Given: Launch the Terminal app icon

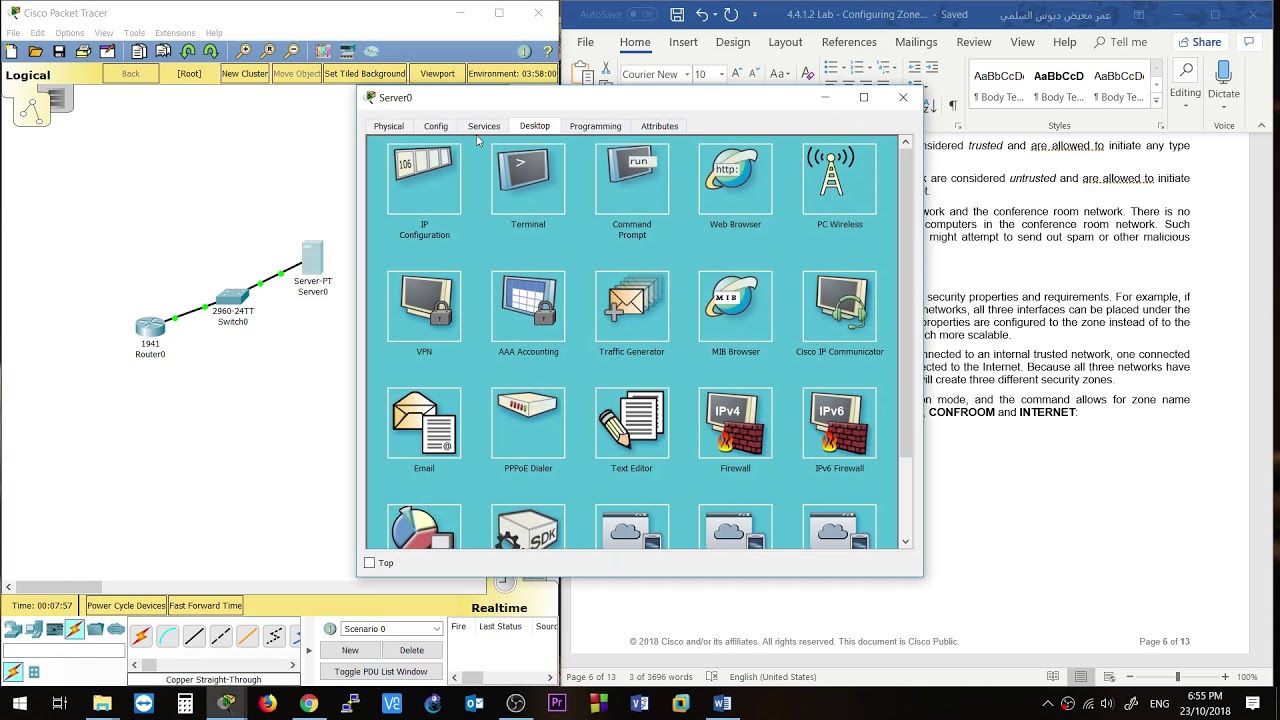Looking at the screenshot, I should [x=528, y=180].
